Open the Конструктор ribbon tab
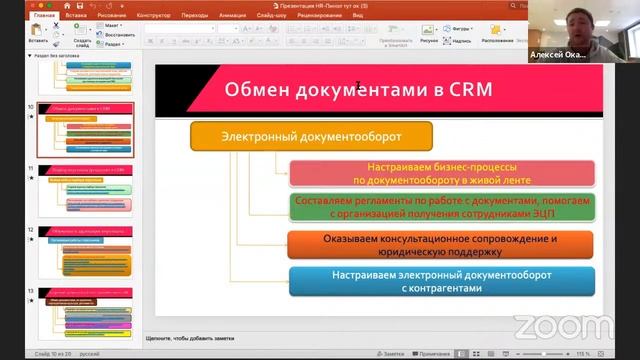 click(153, 15)
